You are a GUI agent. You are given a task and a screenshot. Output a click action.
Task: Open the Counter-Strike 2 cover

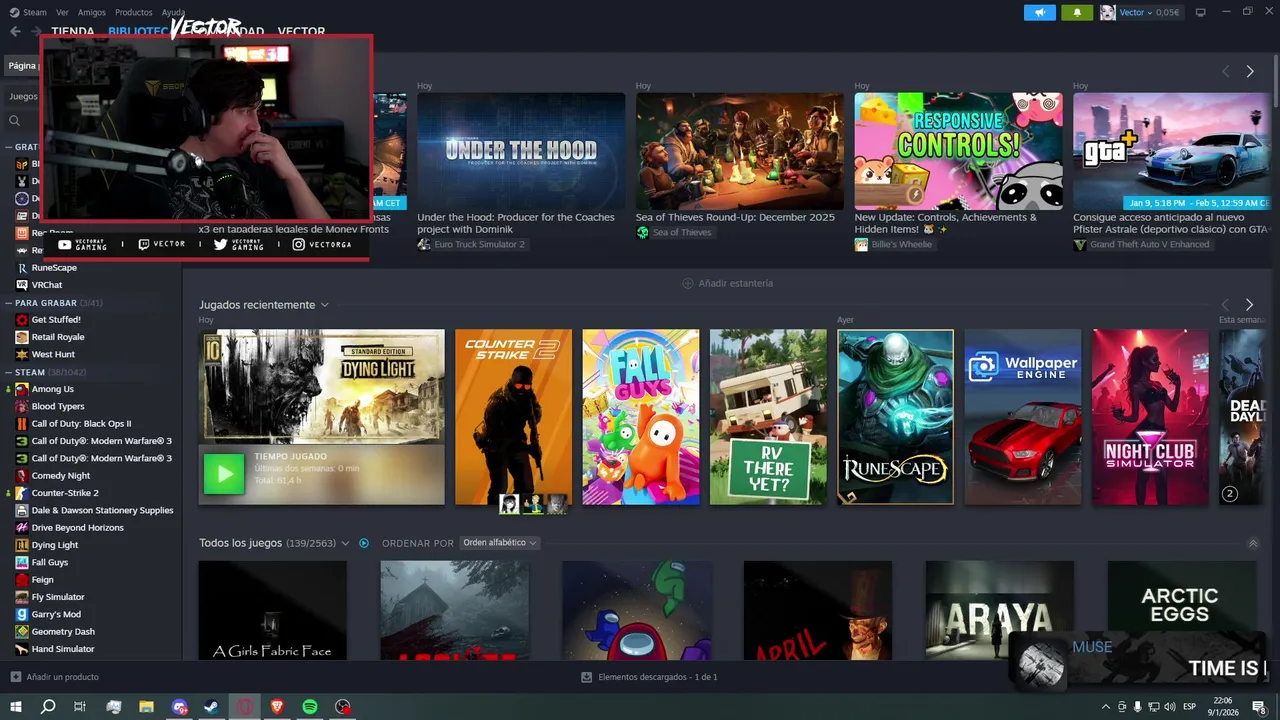click(513, 417)
